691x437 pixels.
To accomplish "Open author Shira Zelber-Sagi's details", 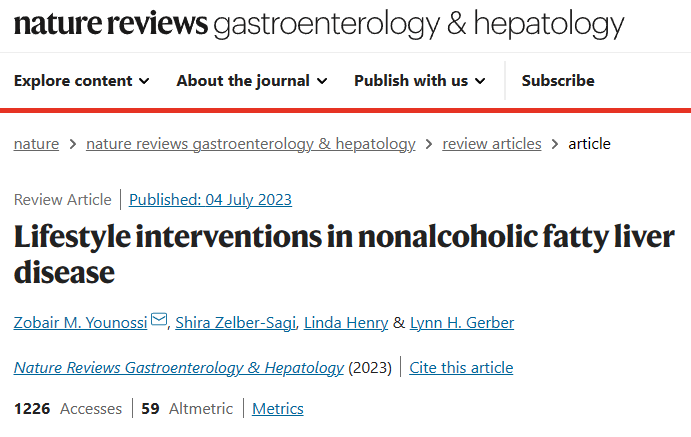I will [x=235, y=323].
